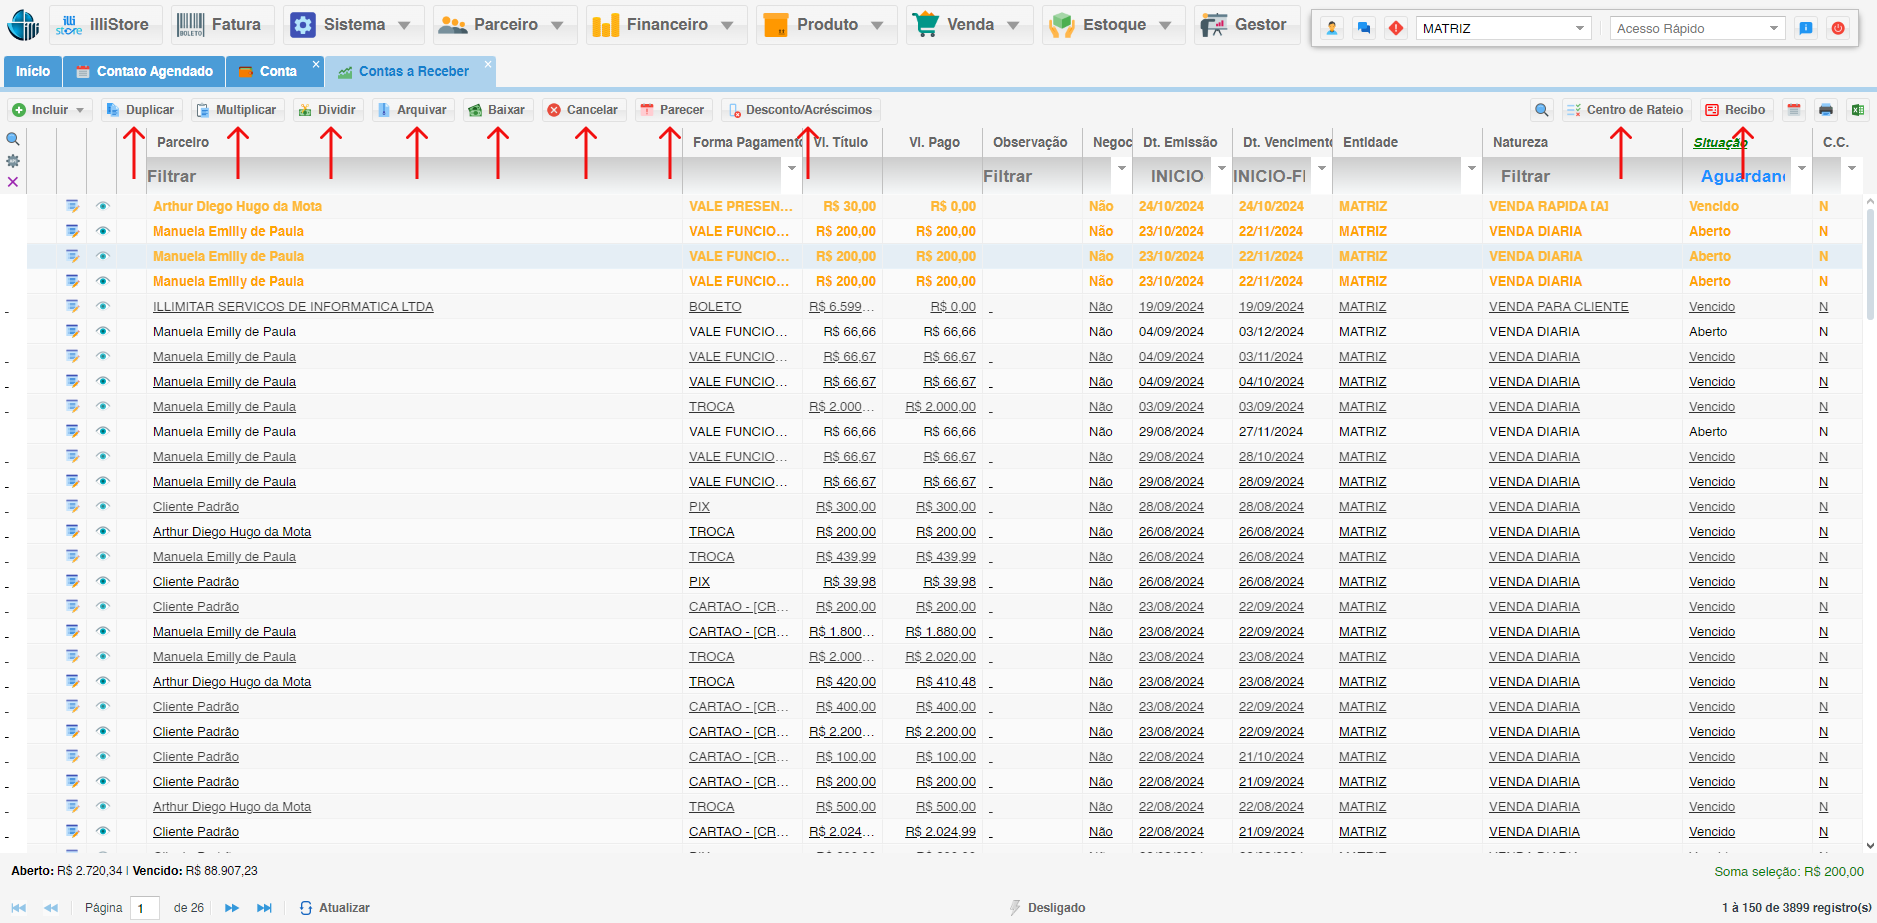Click the red alert diamond icon
Viewport: 1877px width, 923px height.
click(x=1396, y=28)
